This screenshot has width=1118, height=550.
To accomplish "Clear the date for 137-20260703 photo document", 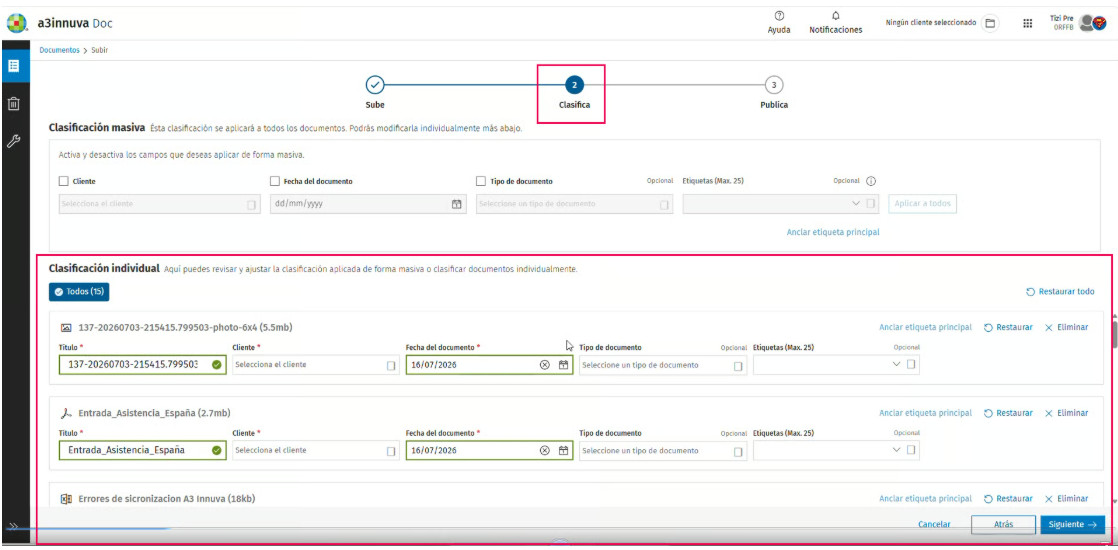I will click(545, 365).
